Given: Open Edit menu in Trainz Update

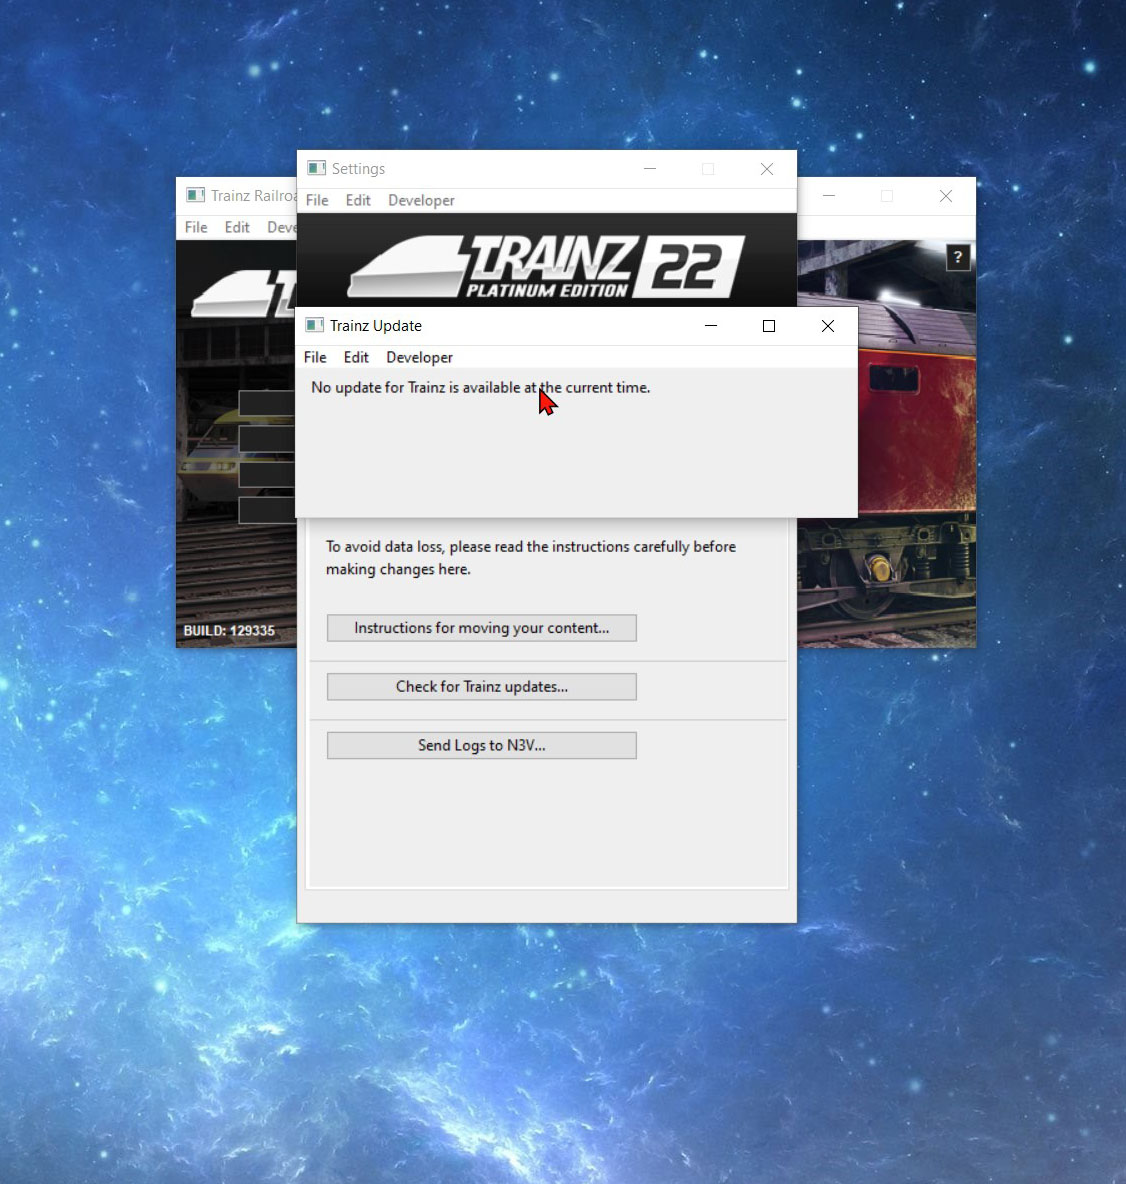Looking at the screenshot, I should click(356, 358).
